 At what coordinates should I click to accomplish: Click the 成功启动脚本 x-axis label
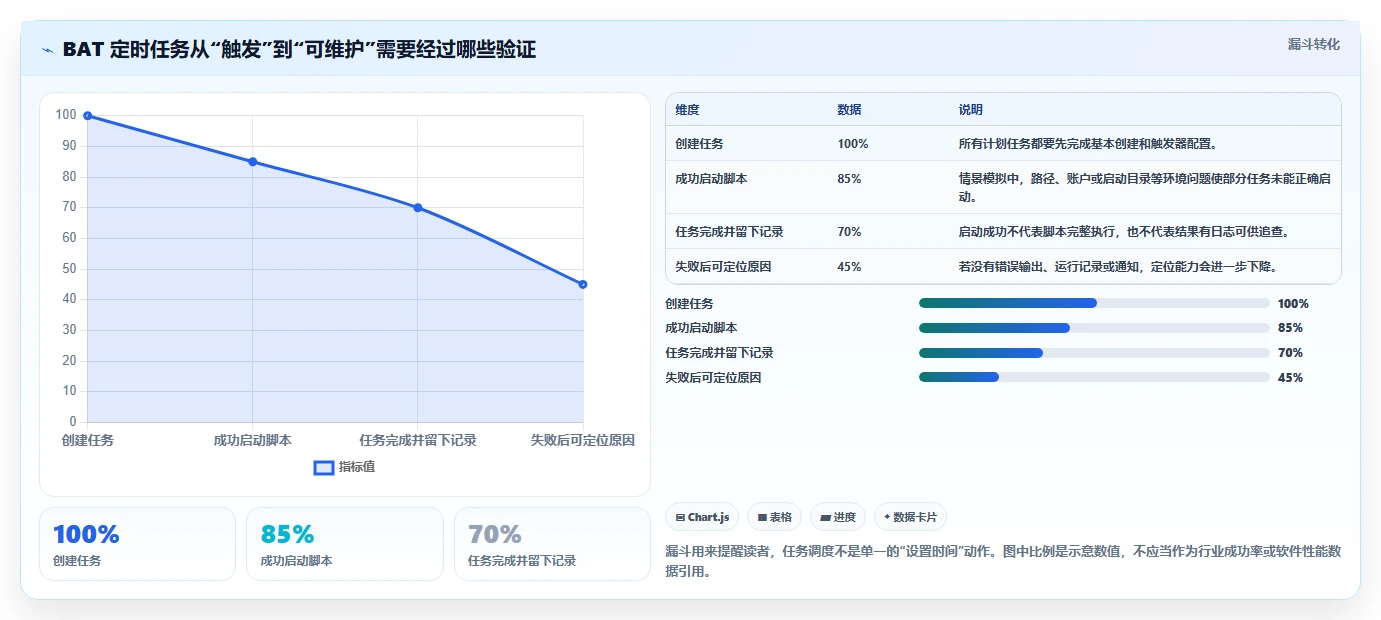(253, 440)
